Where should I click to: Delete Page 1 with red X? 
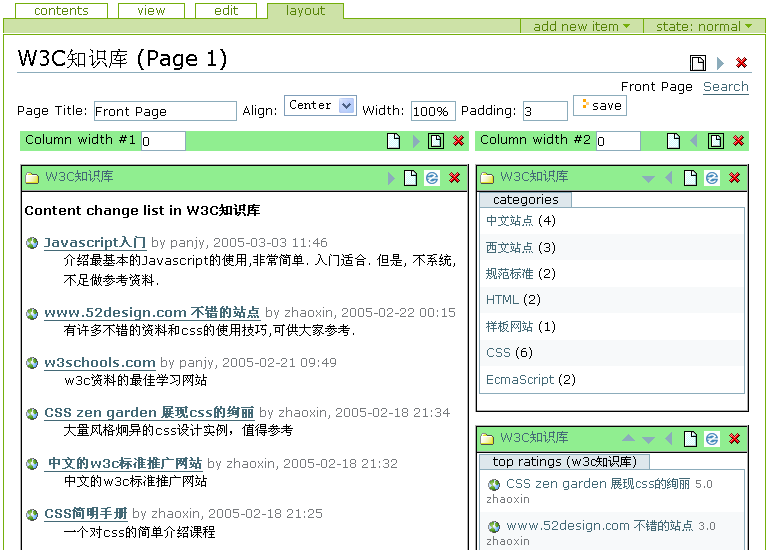pos(741,63)
